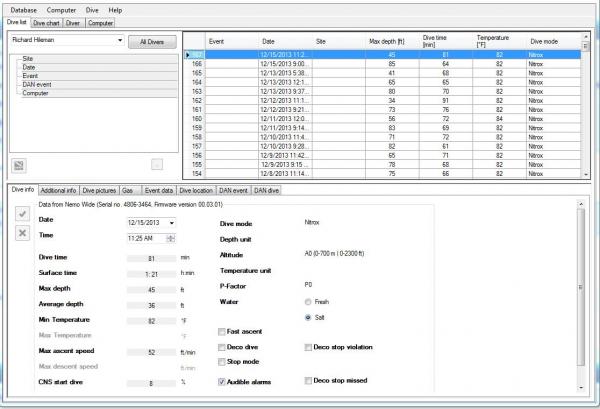Click the checkmark confirm icon in Dive info
Screen dimensions: 600x409
[21, 215]
